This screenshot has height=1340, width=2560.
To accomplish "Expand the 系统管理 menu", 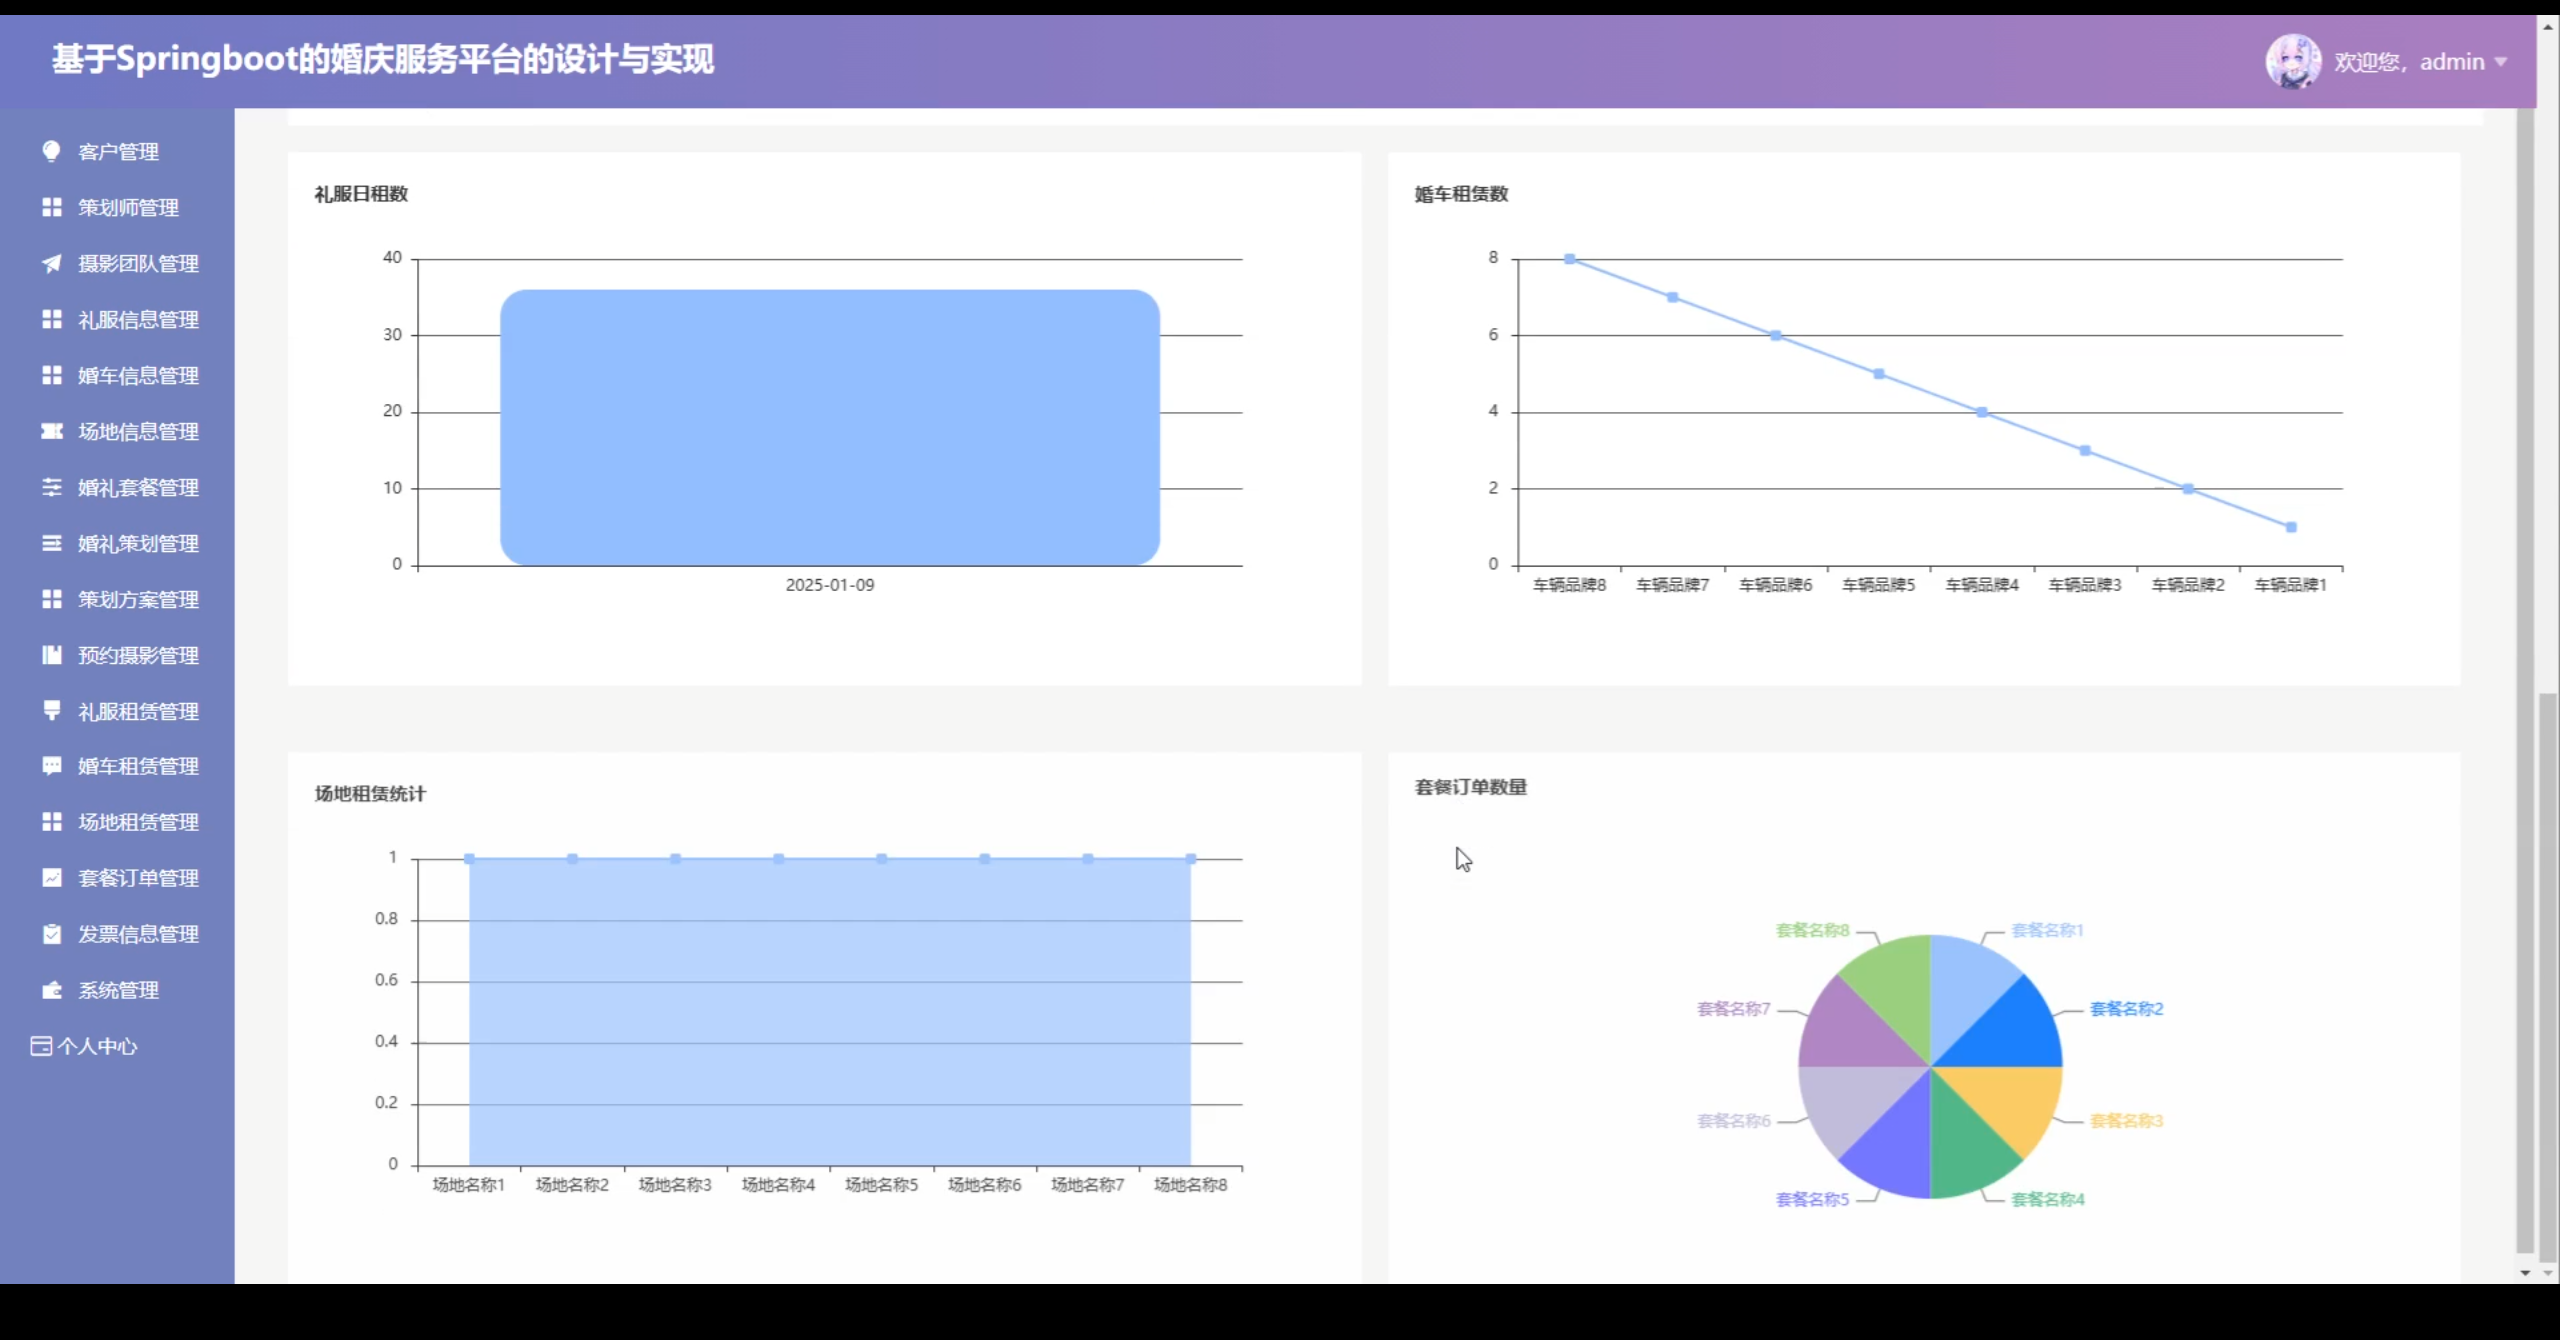I will tap(118, 990).
